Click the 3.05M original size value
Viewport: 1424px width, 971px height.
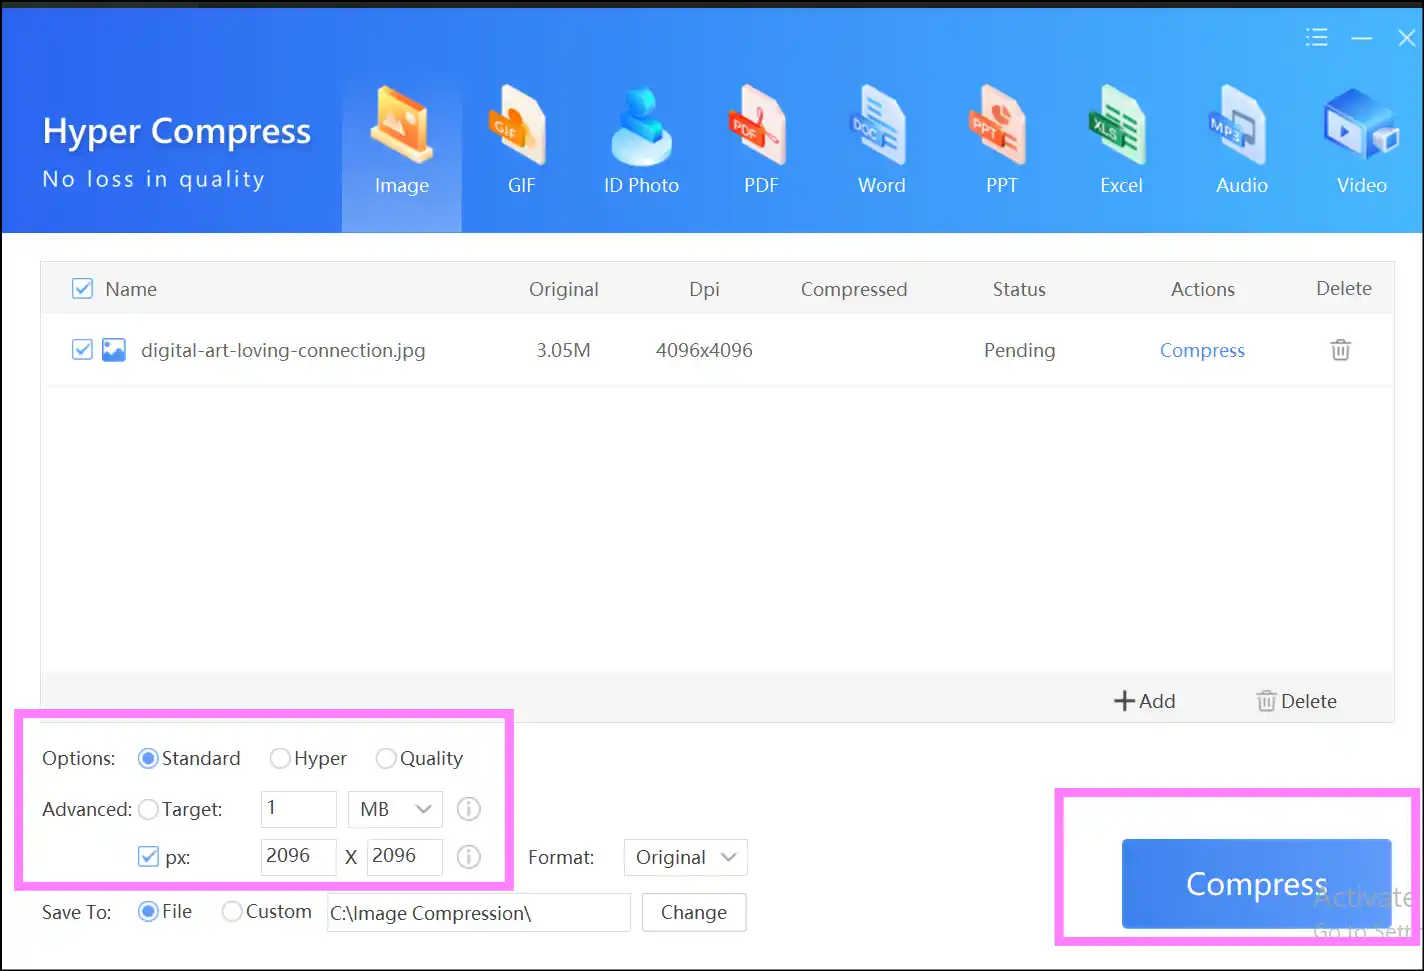pos(563,350)
